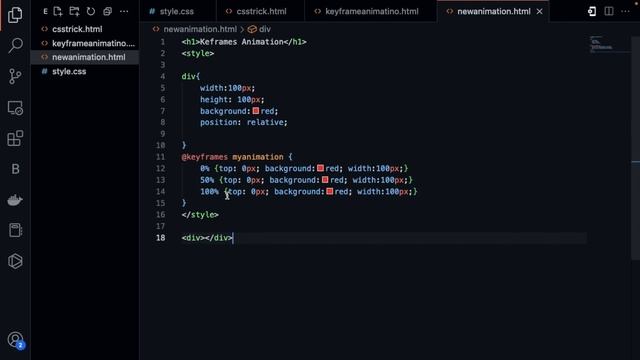Screen dimensions: 640x360
Task: Open the Search view
Action: click(x=15, y=45)
